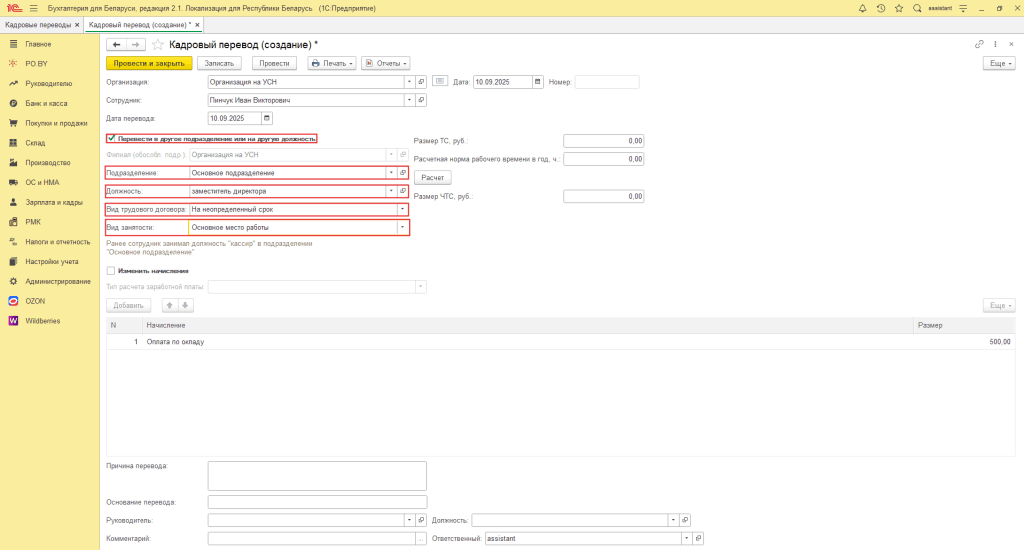
Task: Expand Сотрудник dropdown list
Action: coord(409,101)
